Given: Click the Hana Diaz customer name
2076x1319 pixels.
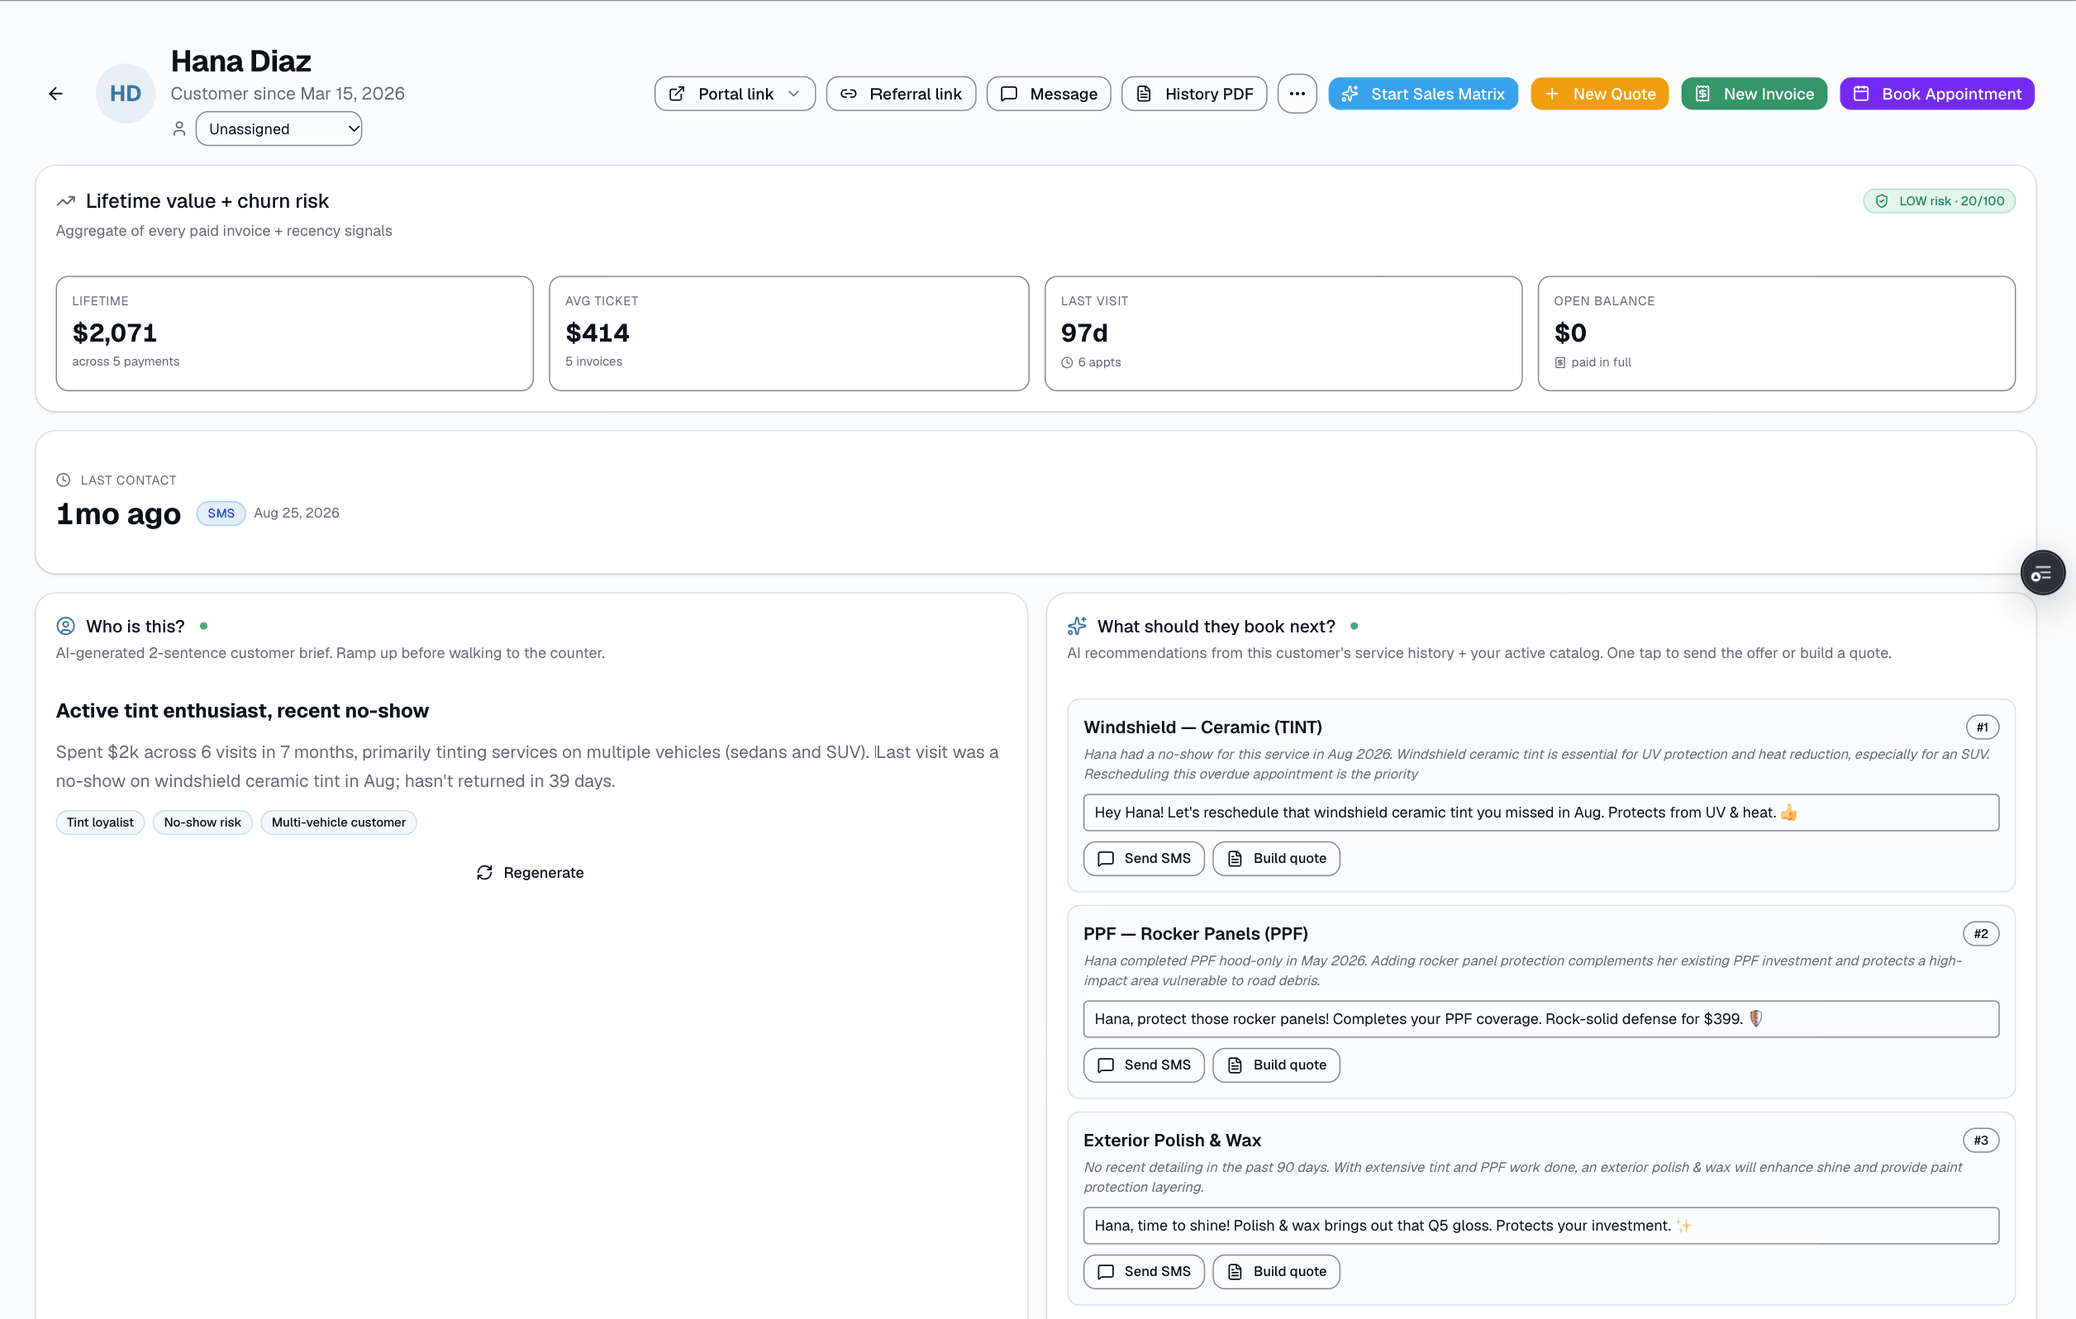Looking at the screenshot, I should tap(241, 61).
